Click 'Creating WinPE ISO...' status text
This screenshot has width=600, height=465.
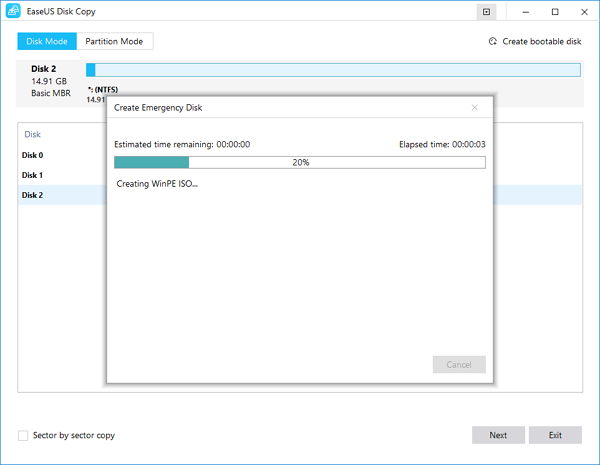(x=157, y=184)
